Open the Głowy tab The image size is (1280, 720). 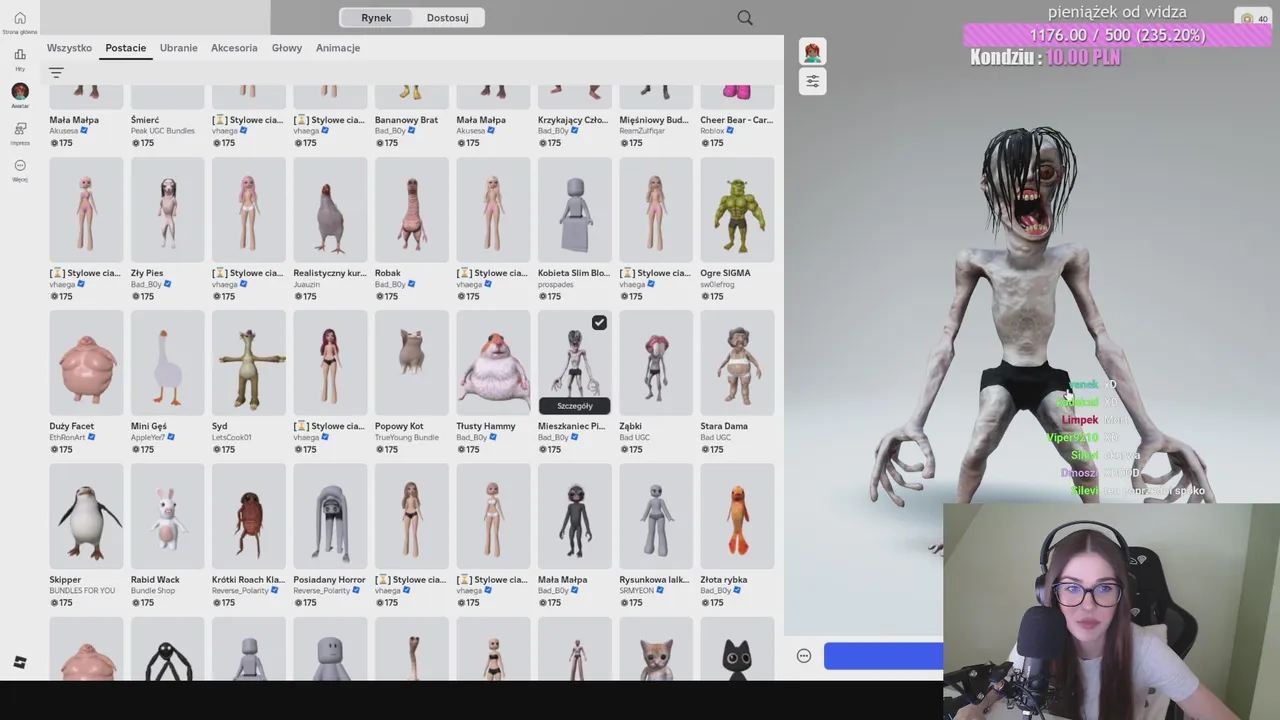tap(287, 48)
